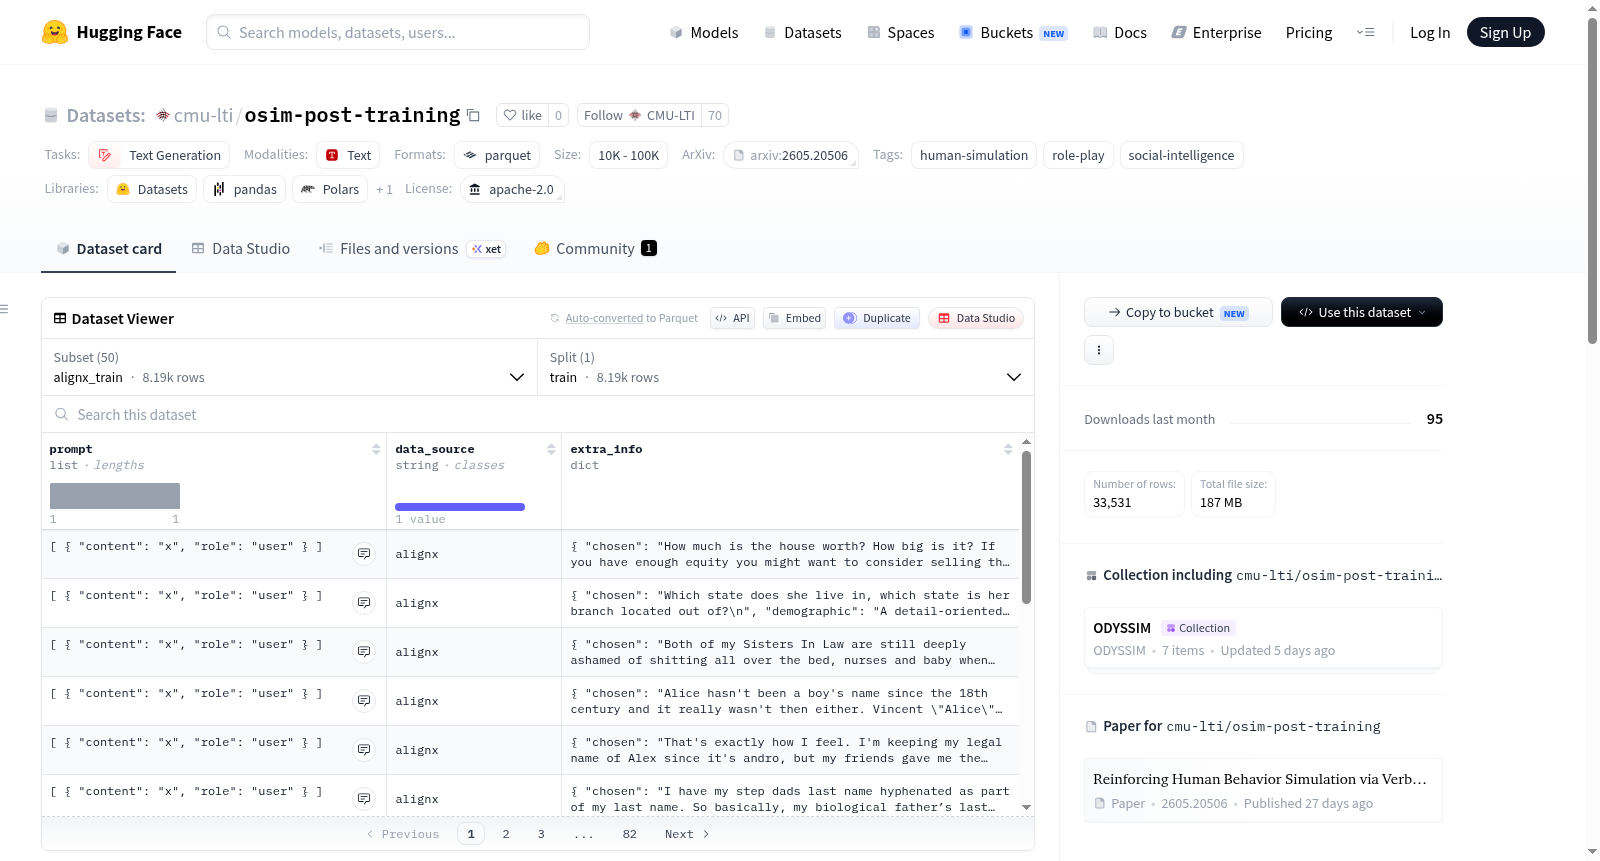Viewport: 1600px width, 861px height.
Task: Open the ODYSSIM collection card
Action: coord(1263,638)
